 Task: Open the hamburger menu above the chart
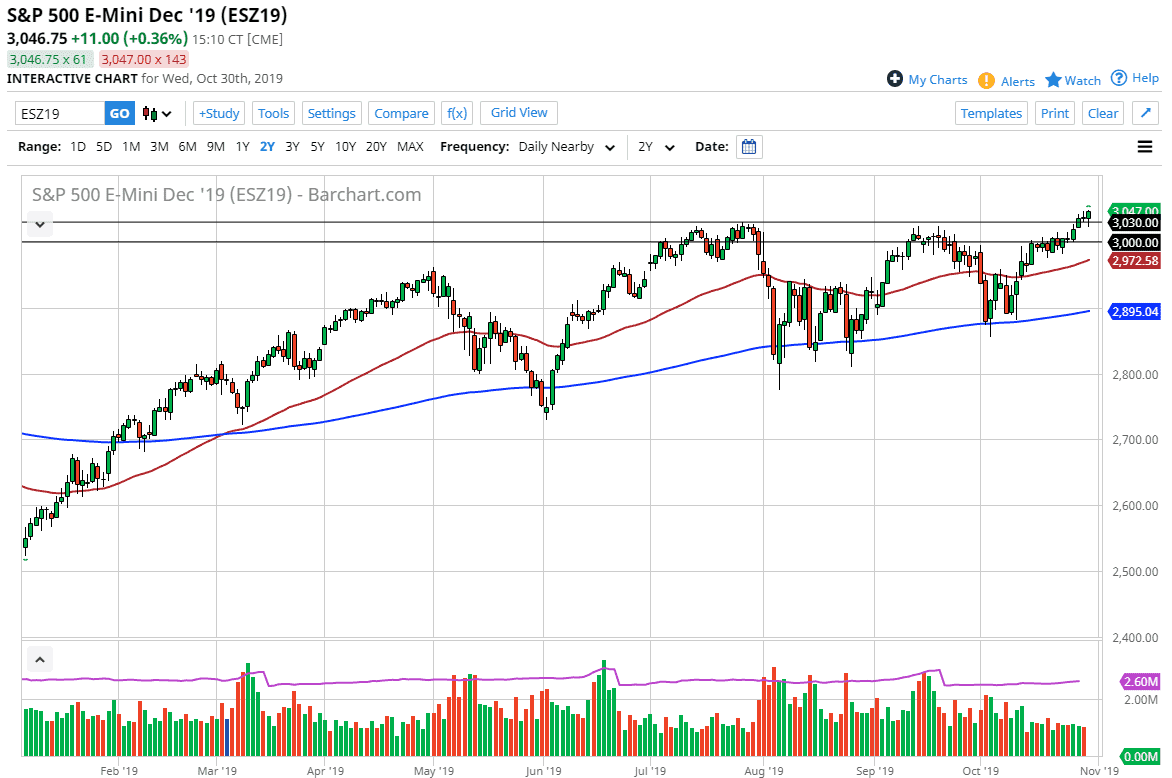coord(1143,146)
